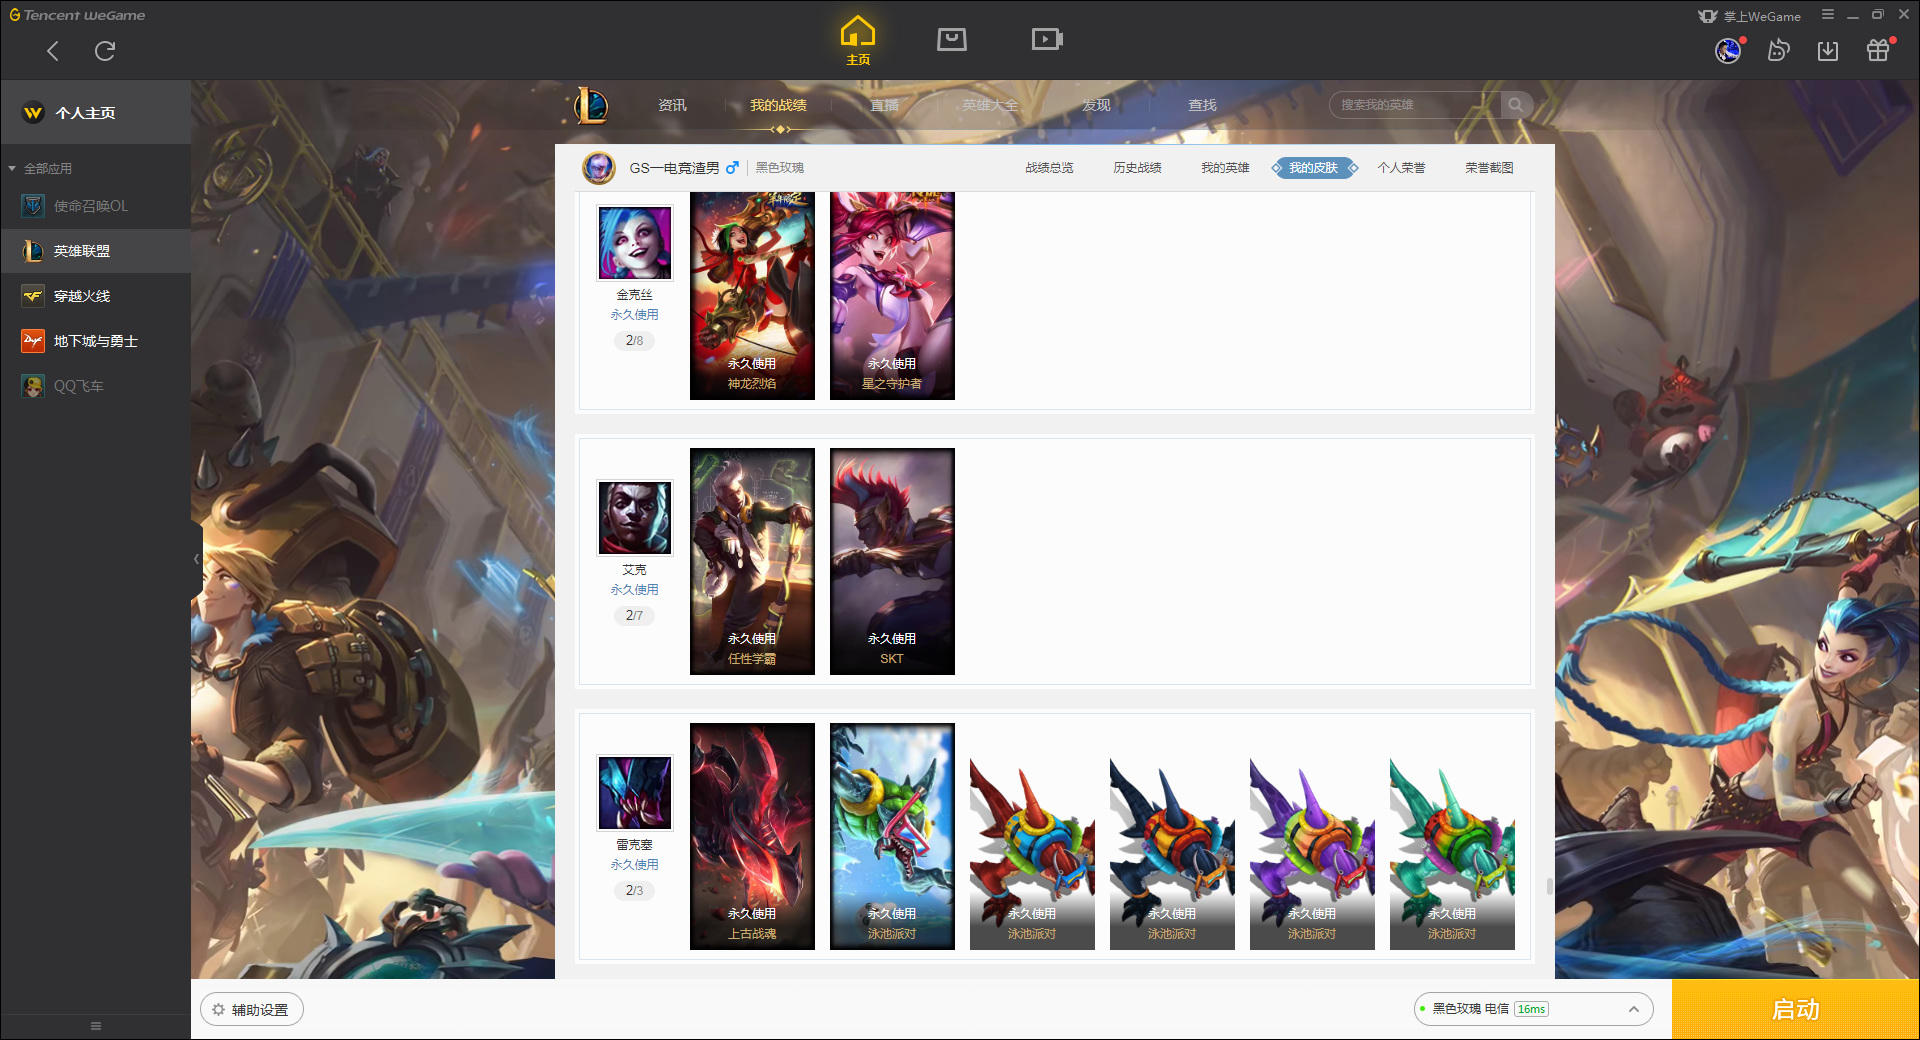This screenshot has height=1040, width=1920.
Task: Select 使命召唤OL in sidebar
Action: click(96, 206)
